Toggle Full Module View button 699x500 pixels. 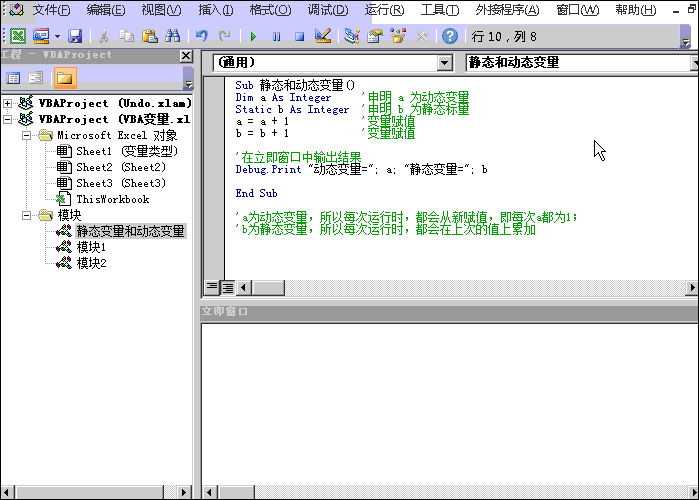pos(228,287)
